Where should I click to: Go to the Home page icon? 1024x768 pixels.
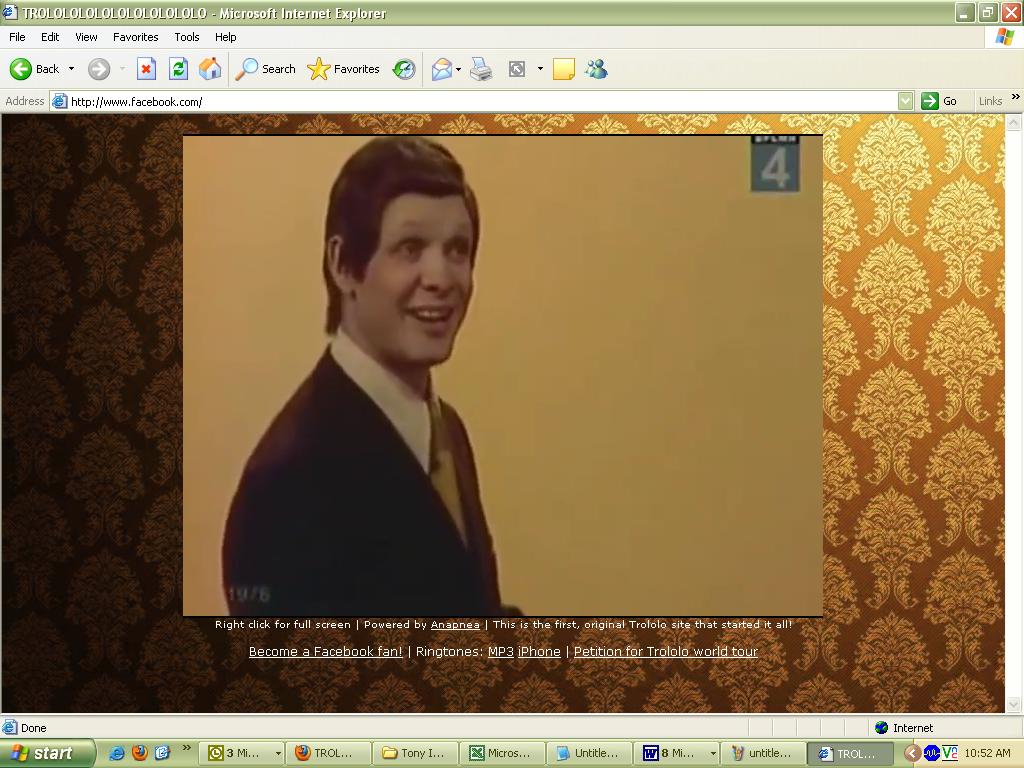tap(210, 69)
